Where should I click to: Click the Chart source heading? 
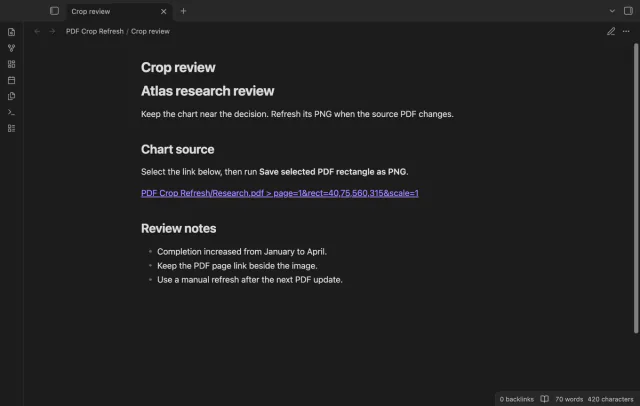(x=178, y=149)
